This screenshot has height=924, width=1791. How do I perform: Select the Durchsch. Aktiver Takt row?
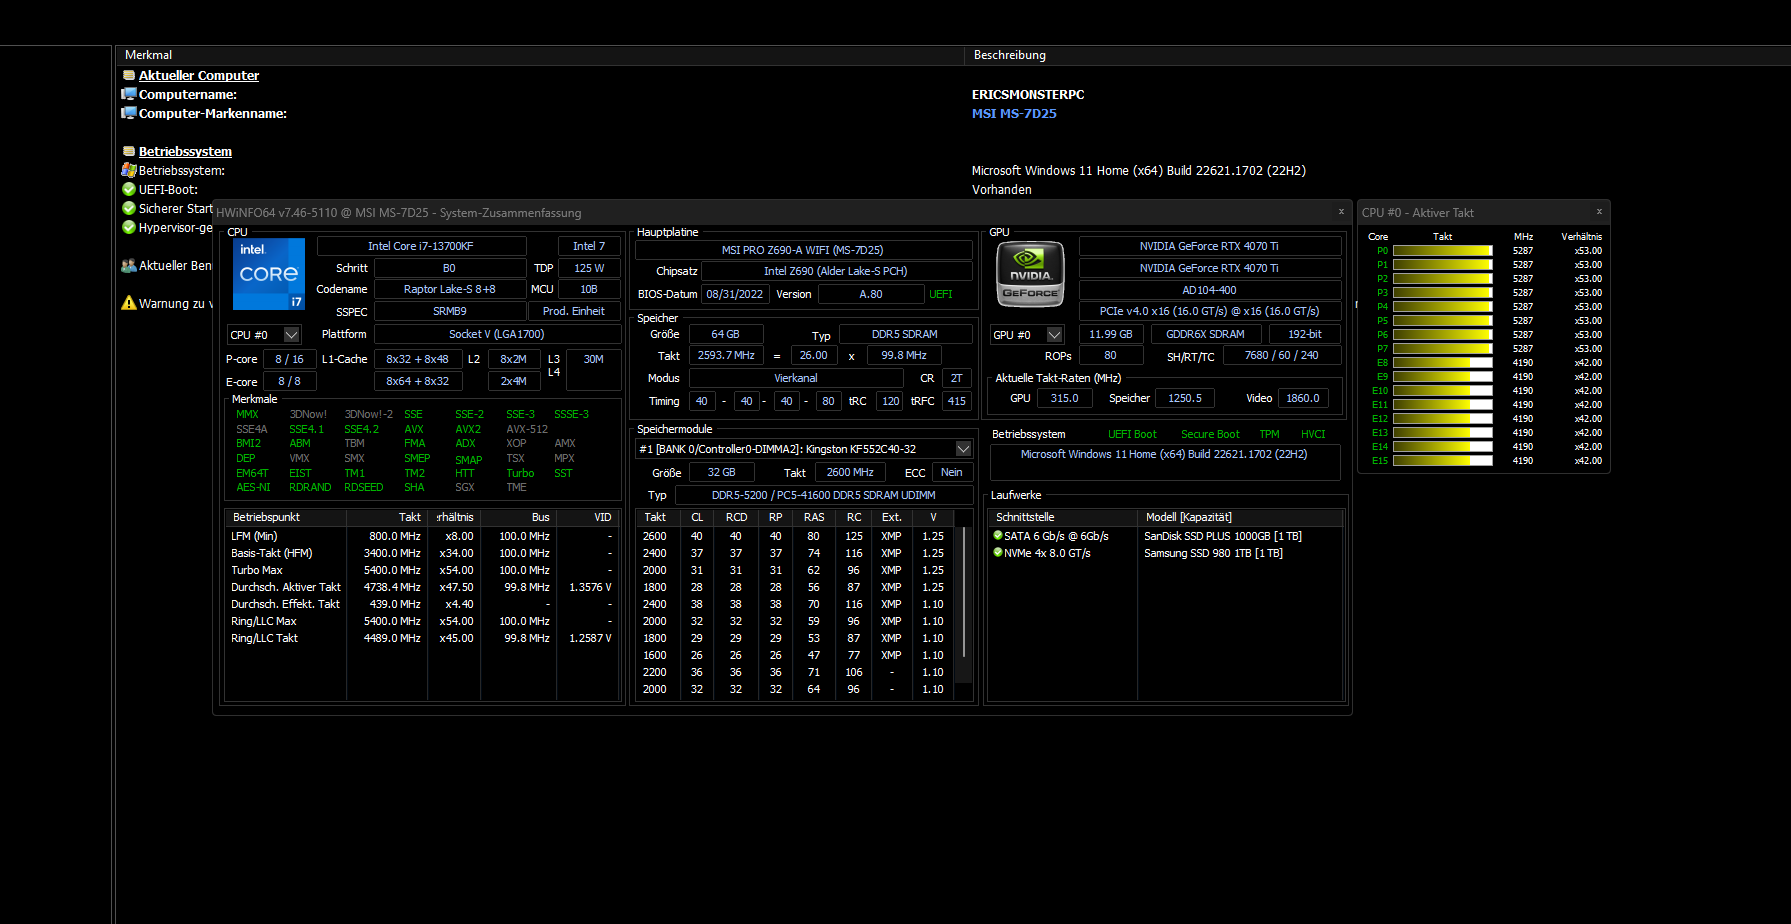(x=422, y=587)
